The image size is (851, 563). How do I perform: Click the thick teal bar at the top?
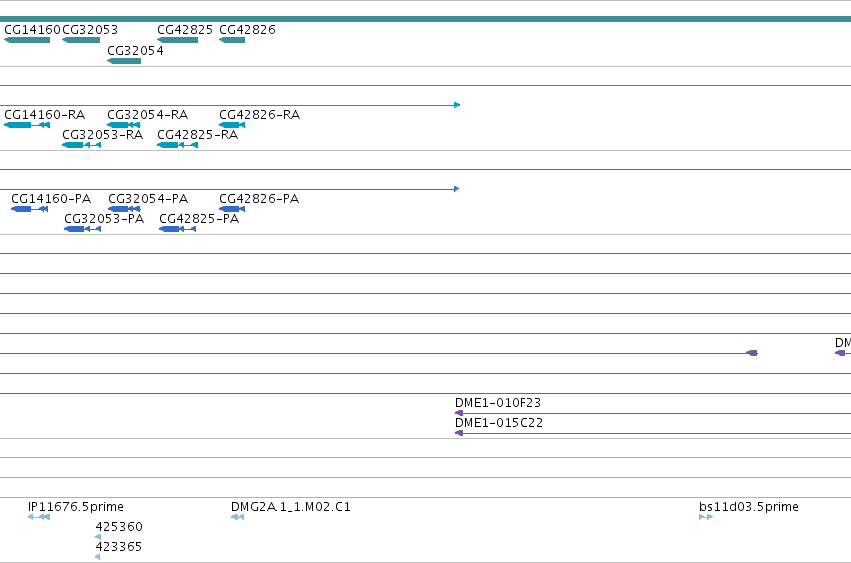click(x=426, y=19)
